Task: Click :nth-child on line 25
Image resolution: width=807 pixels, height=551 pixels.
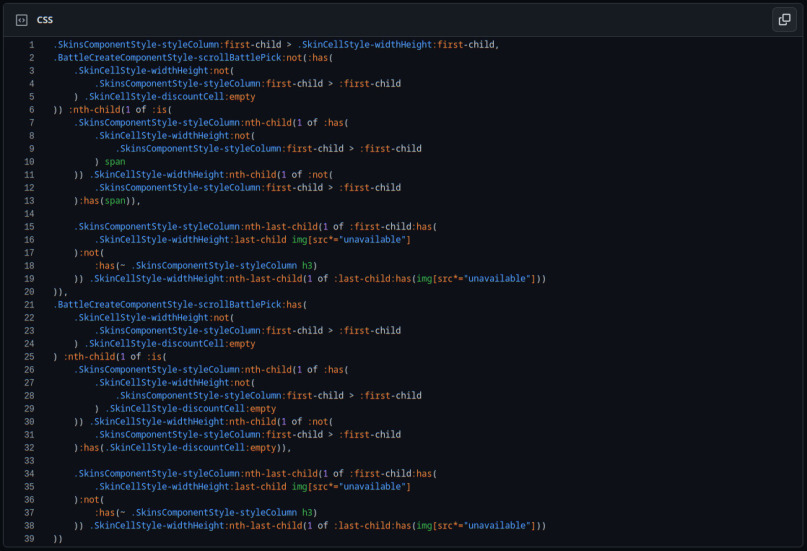Action: 89,357
